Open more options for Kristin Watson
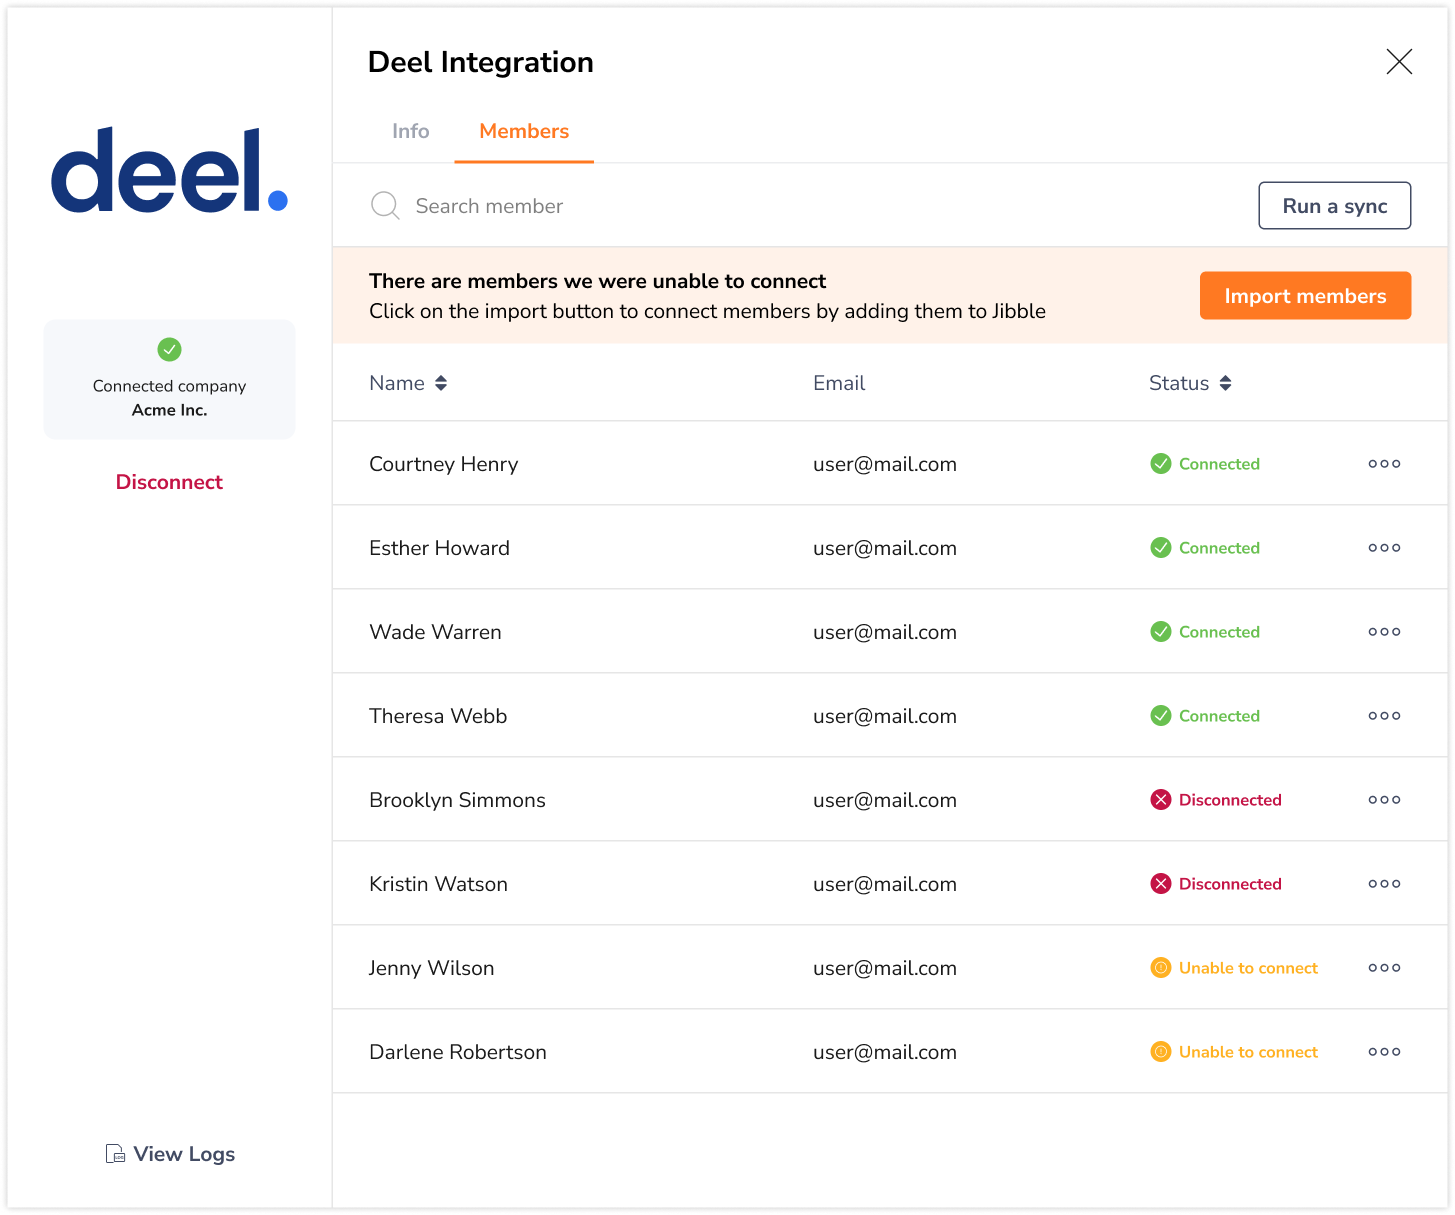 pos(1384,884)
